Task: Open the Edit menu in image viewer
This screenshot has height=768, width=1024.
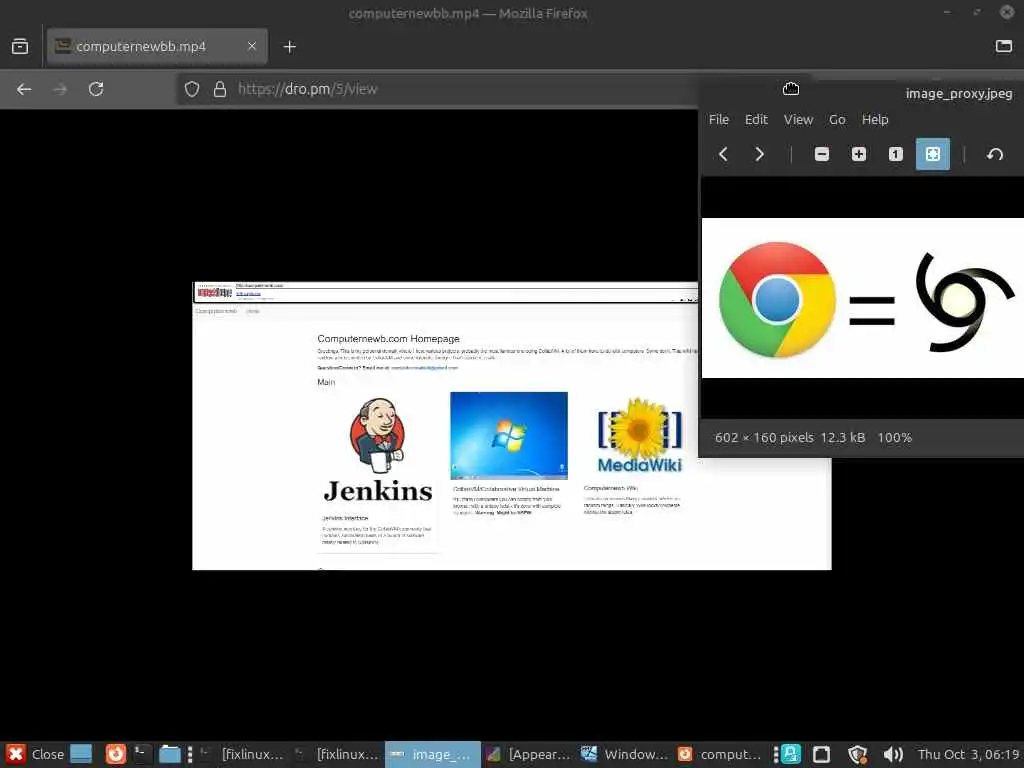Action: point(756,120)
